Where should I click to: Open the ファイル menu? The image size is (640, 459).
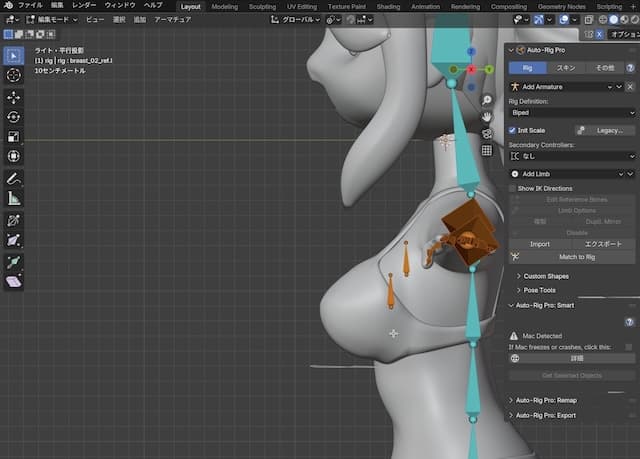click(30, 6)
